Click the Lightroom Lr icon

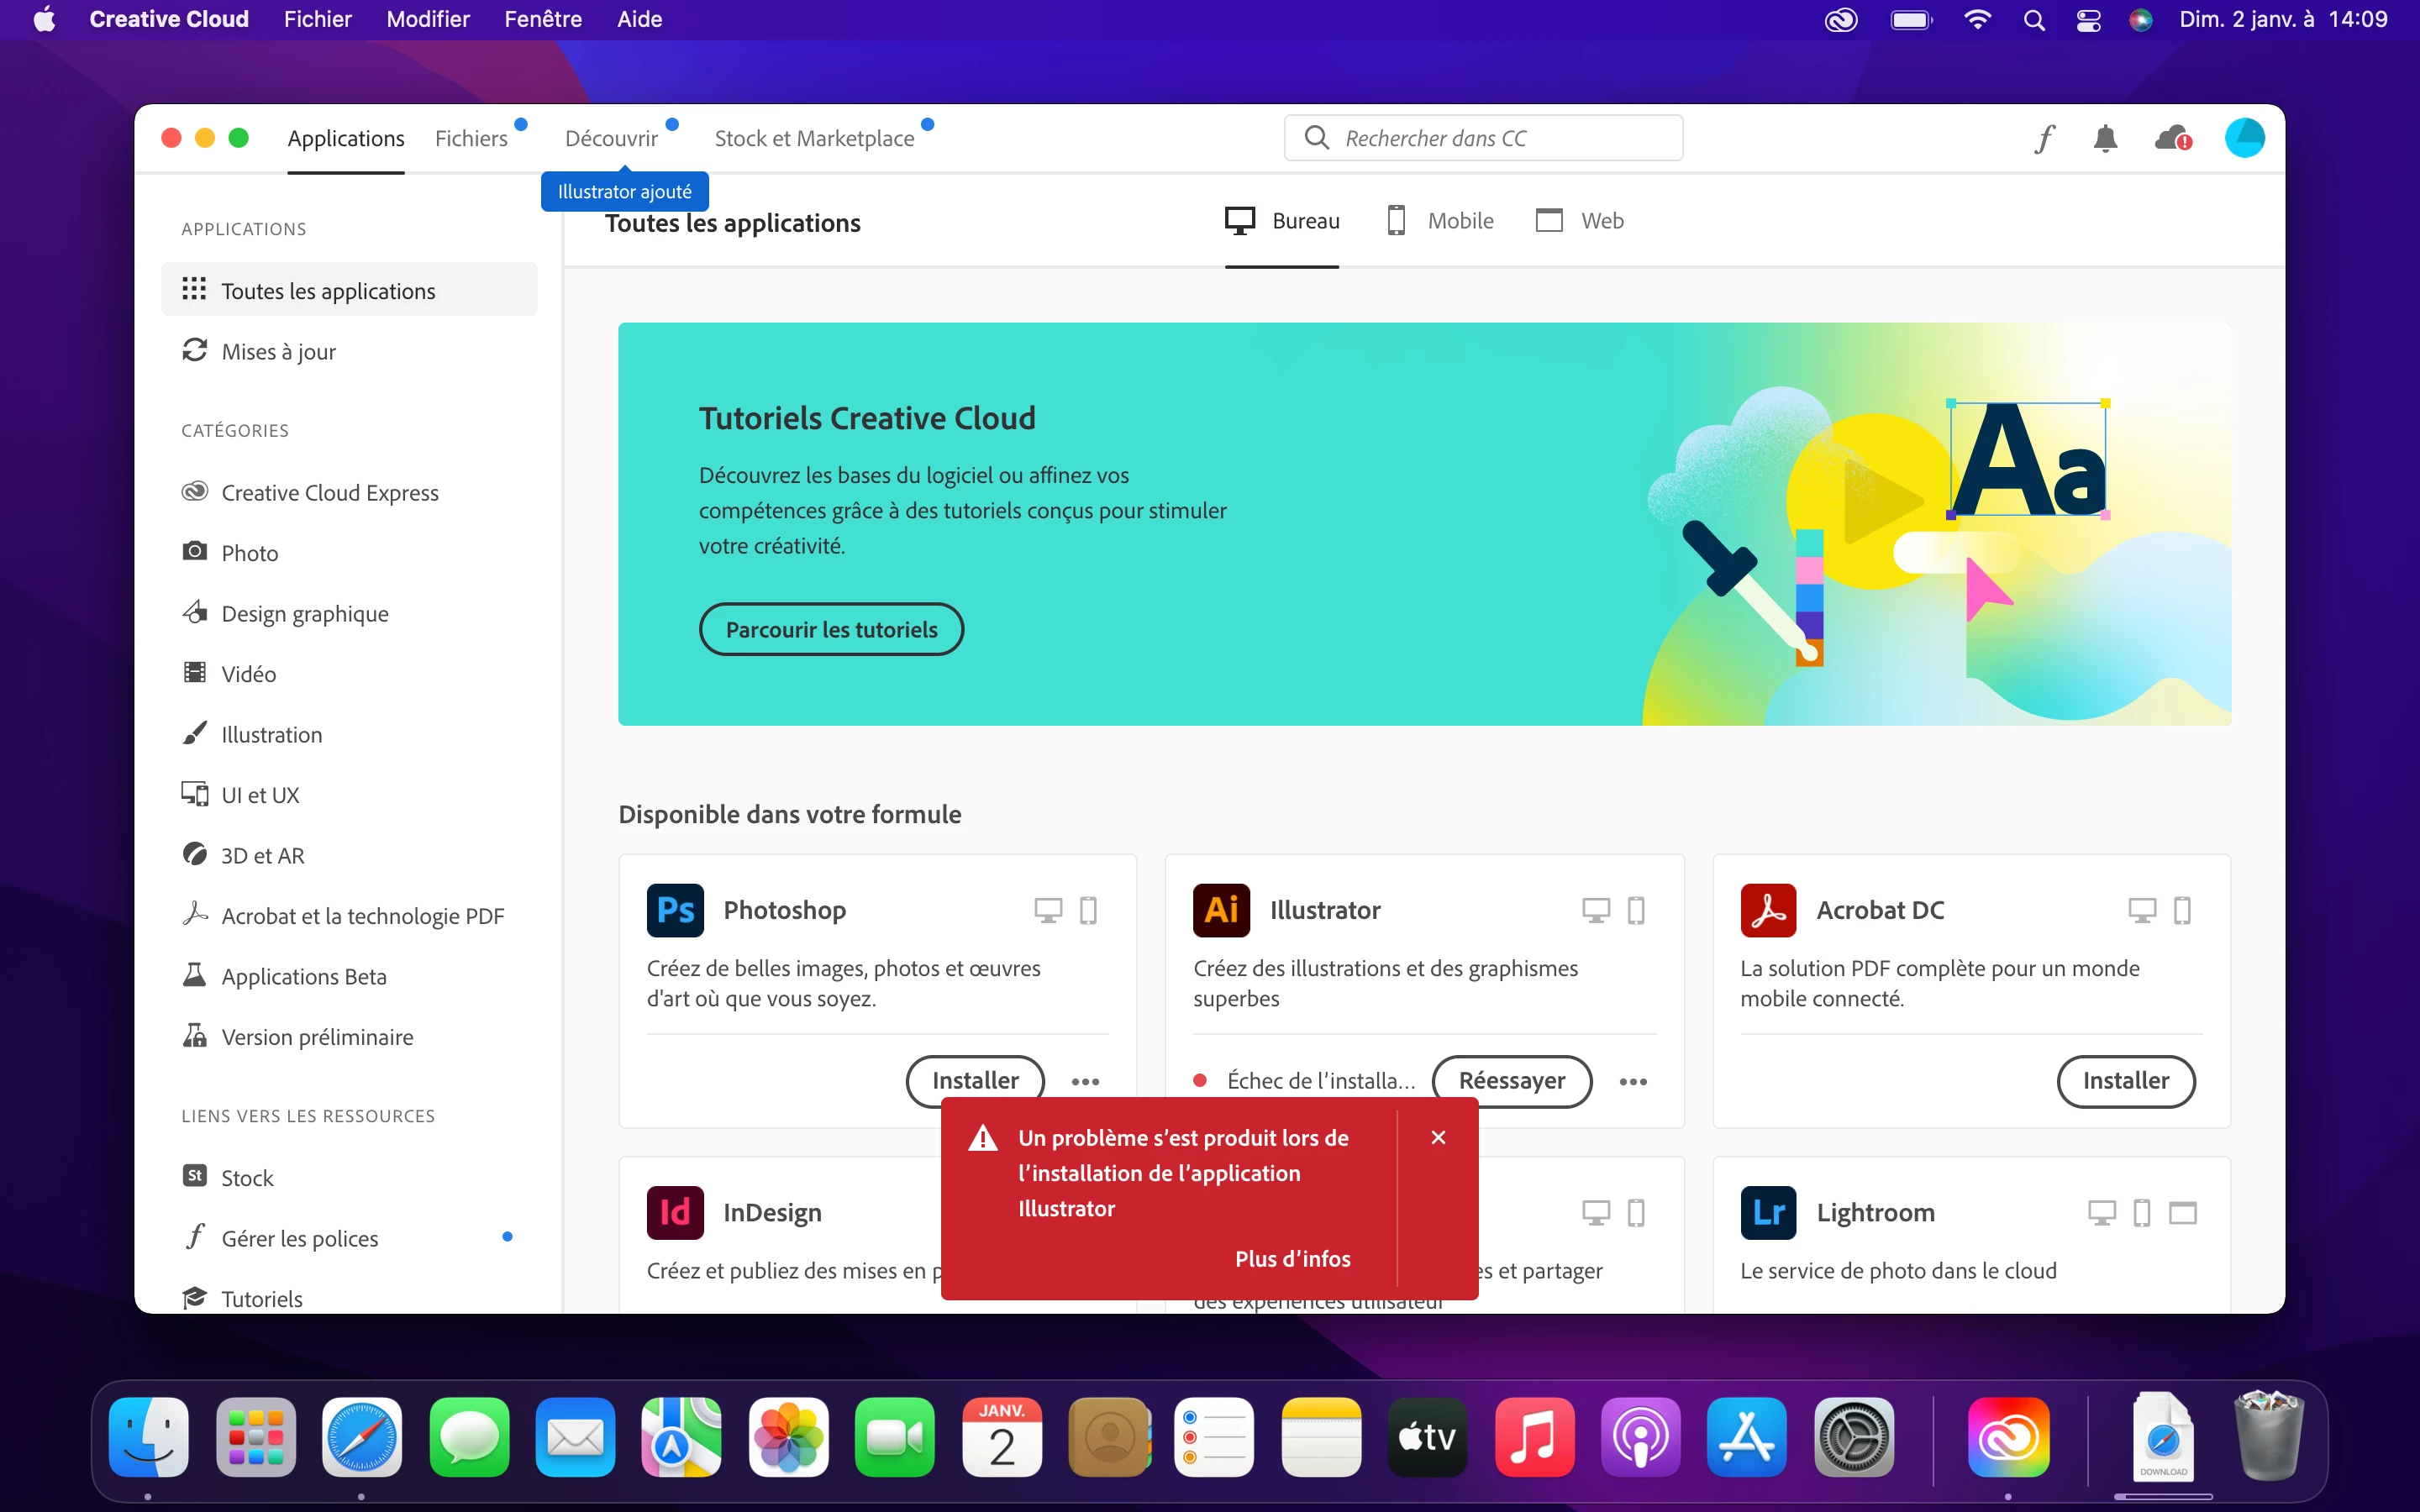click(1768, 1212)
